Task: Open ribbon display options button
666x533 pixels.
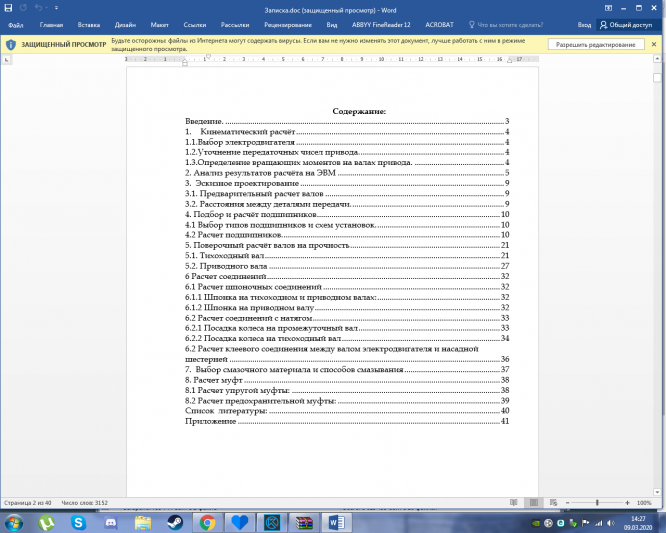Action: 608,8
